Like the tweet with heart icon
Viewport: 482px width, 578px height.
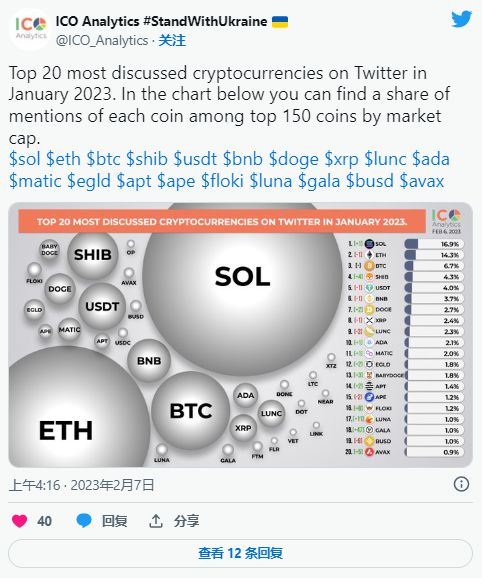[20, 521]
